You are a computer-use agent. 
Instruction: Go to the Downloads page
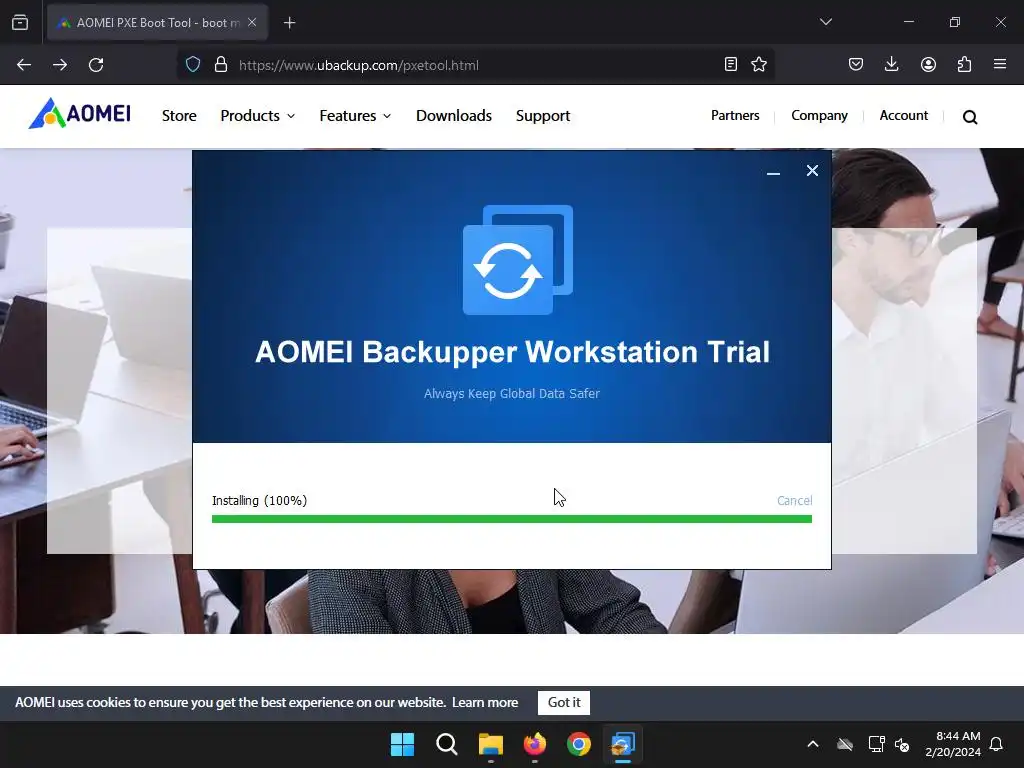click(454, 116)
